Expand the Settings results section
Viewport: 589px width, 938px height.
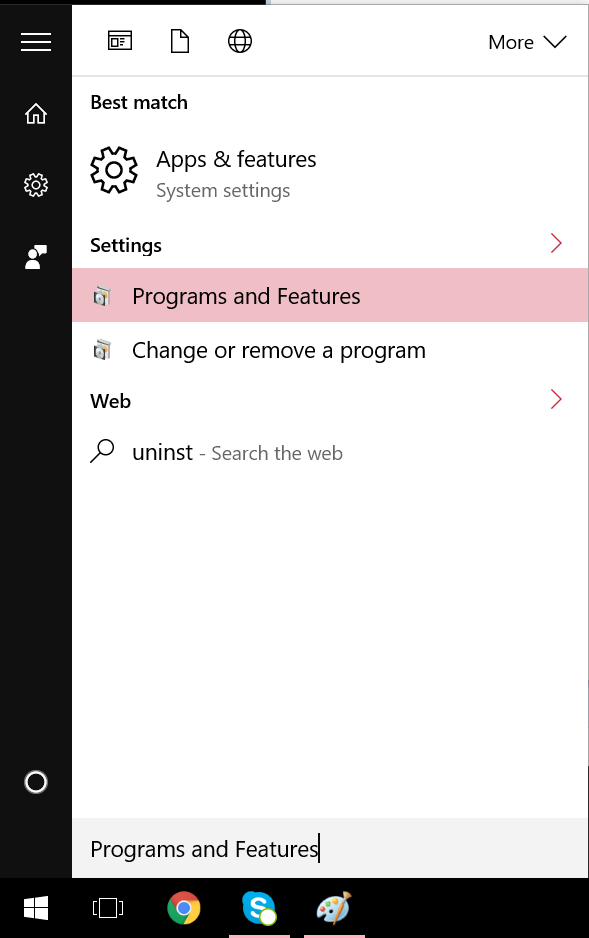coord(556,243)
